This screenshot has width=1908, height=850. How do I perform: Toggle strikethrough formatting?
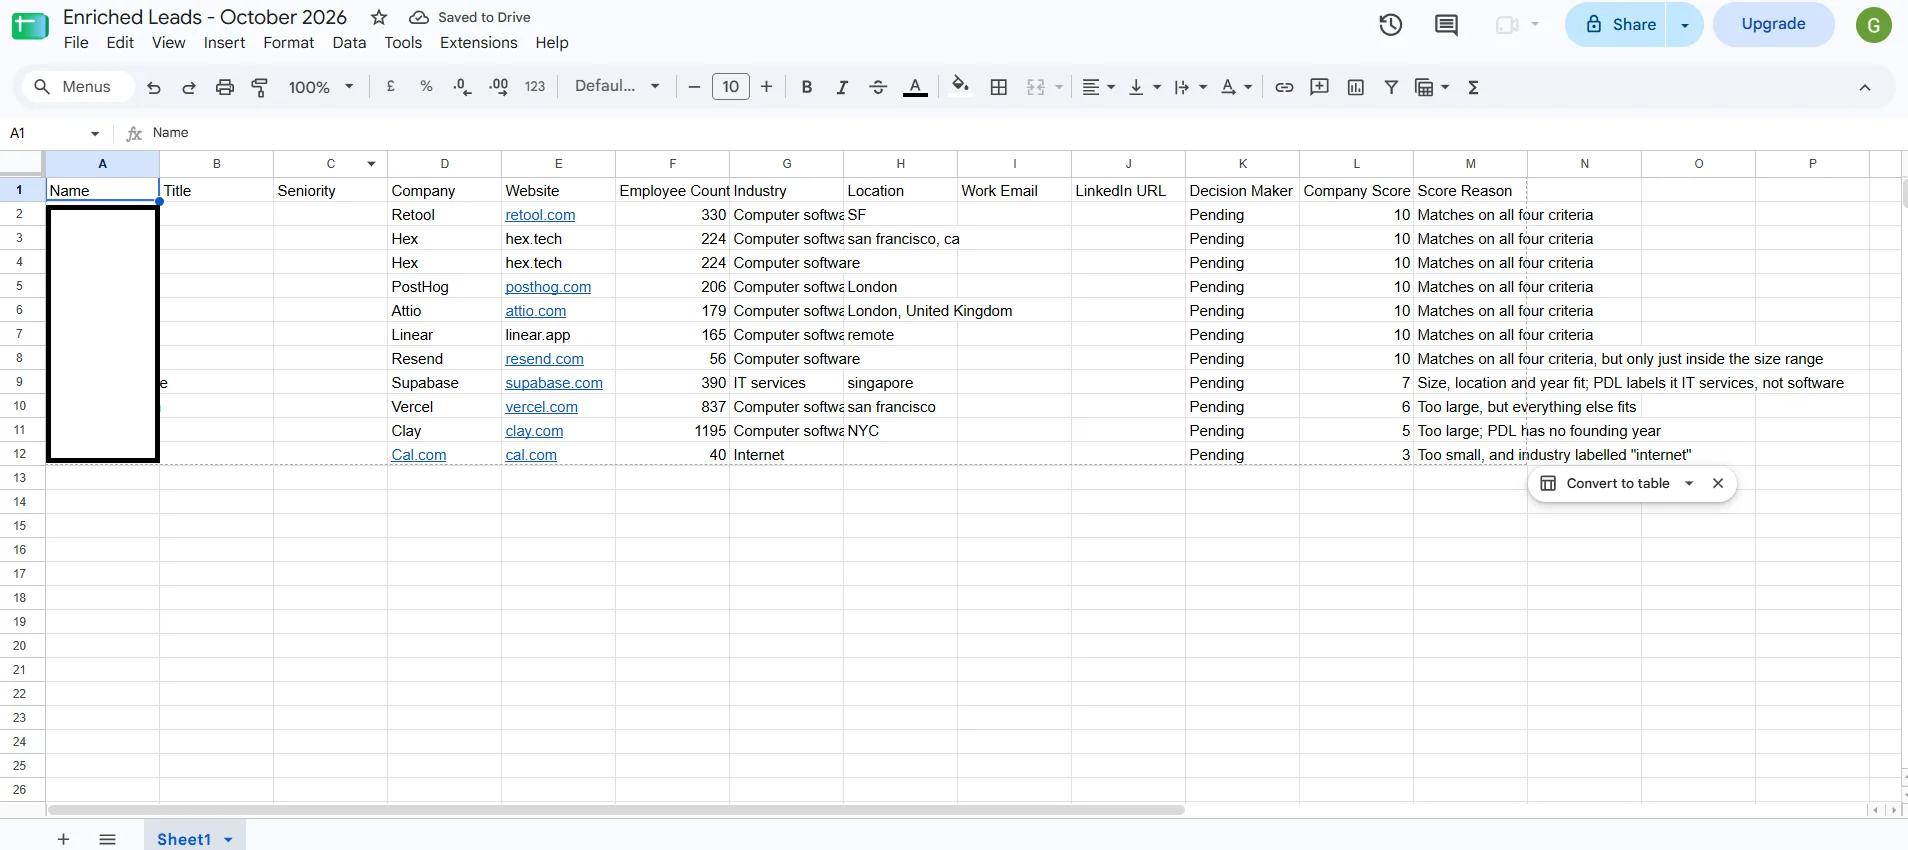pyautogui.click(x=878, y=87)
